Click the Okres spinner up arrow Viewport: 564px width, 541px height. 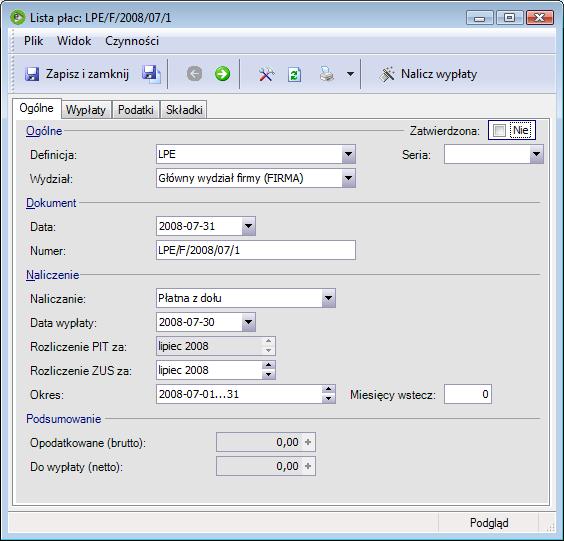tap(328, 390)
